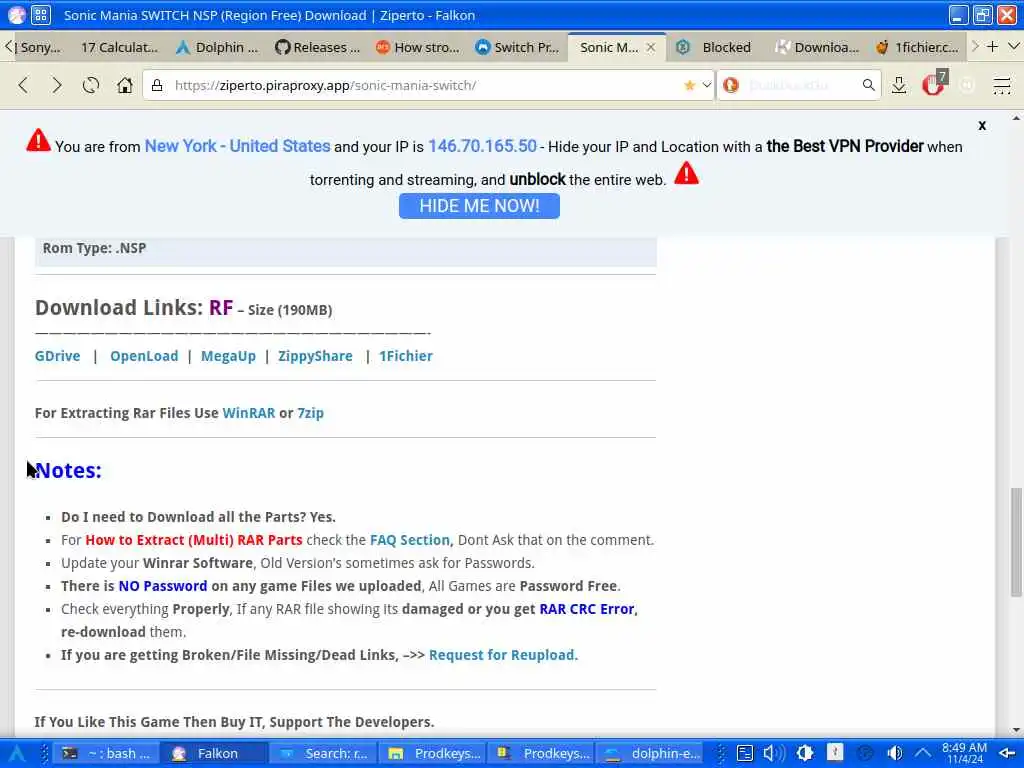Viewport: 1024px width, 768px height.
Task: Expand the address bar history dropdown
Action: 706,85
